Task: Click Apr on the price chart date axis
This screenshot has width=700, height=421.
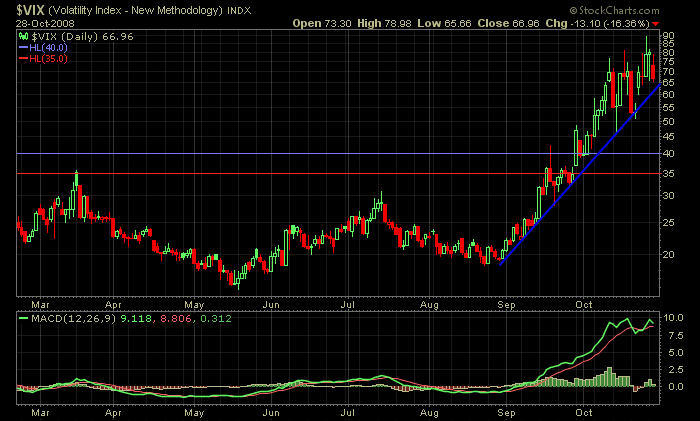Action: tap(113, 304)
